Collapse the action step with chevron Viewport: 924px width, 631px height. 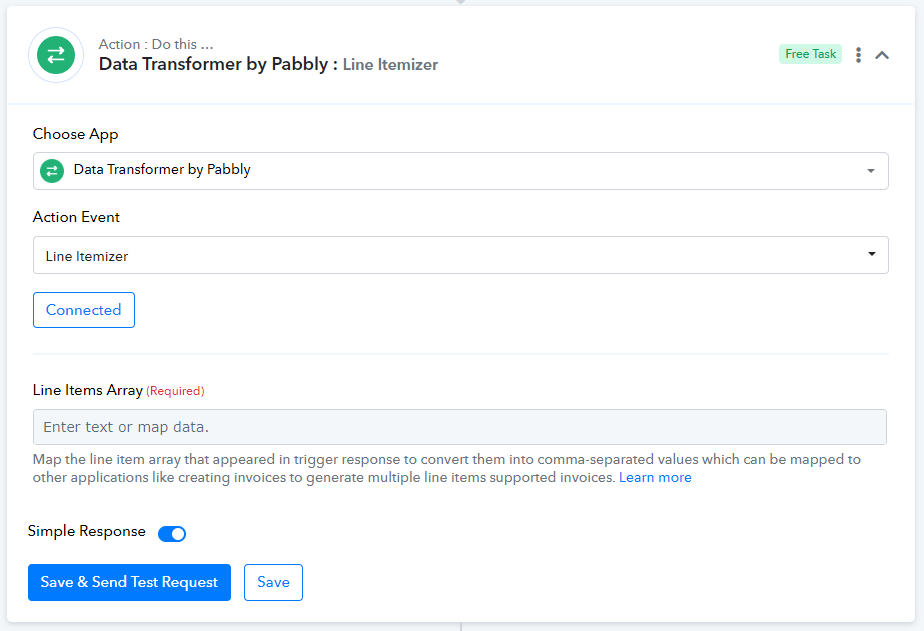(882, 55)
